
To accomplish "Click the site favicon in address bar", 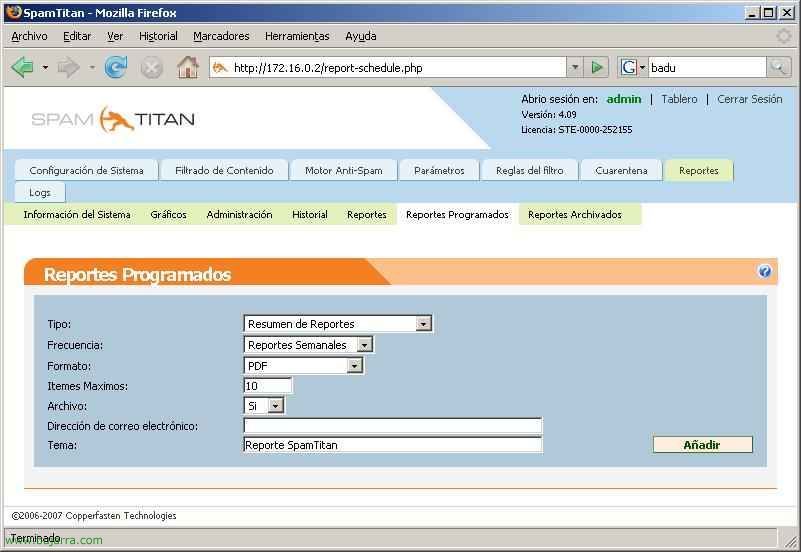I will pos(220,67).
